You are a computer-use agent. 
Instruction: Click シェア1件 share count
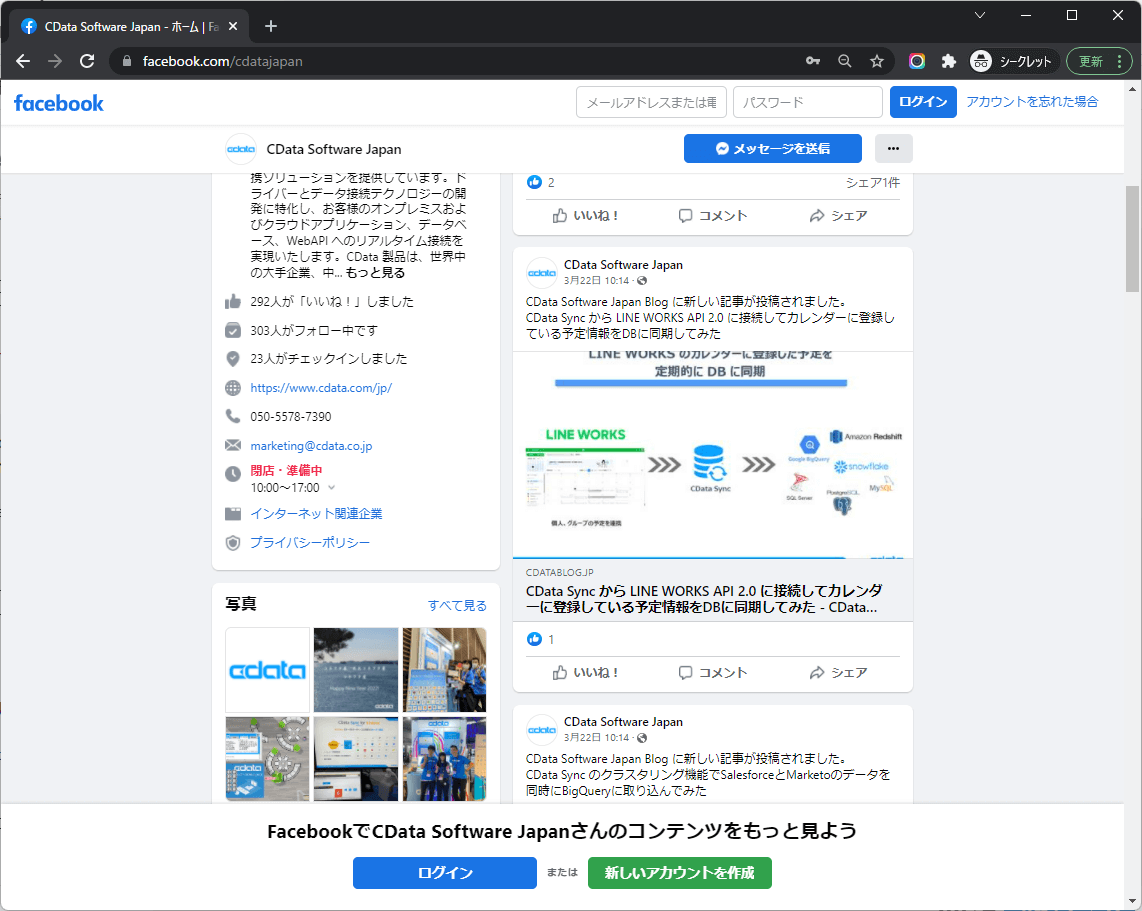click(873, 182)
